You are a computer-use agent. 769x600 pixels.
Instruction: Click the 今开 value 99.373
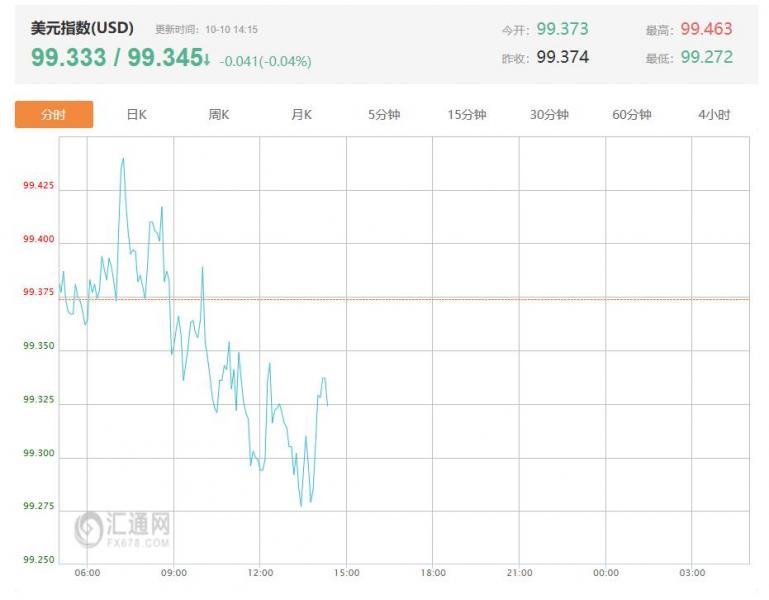[562, 29]
